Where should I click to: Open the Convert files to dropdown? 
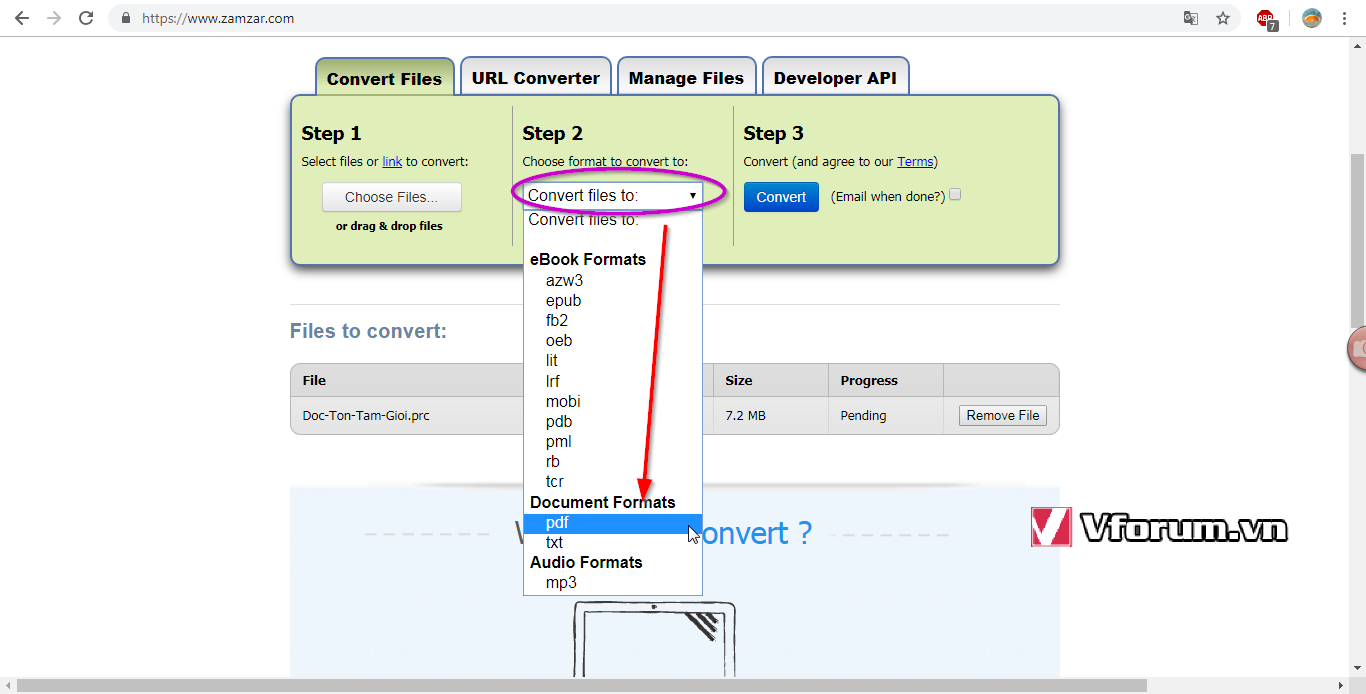613,195
